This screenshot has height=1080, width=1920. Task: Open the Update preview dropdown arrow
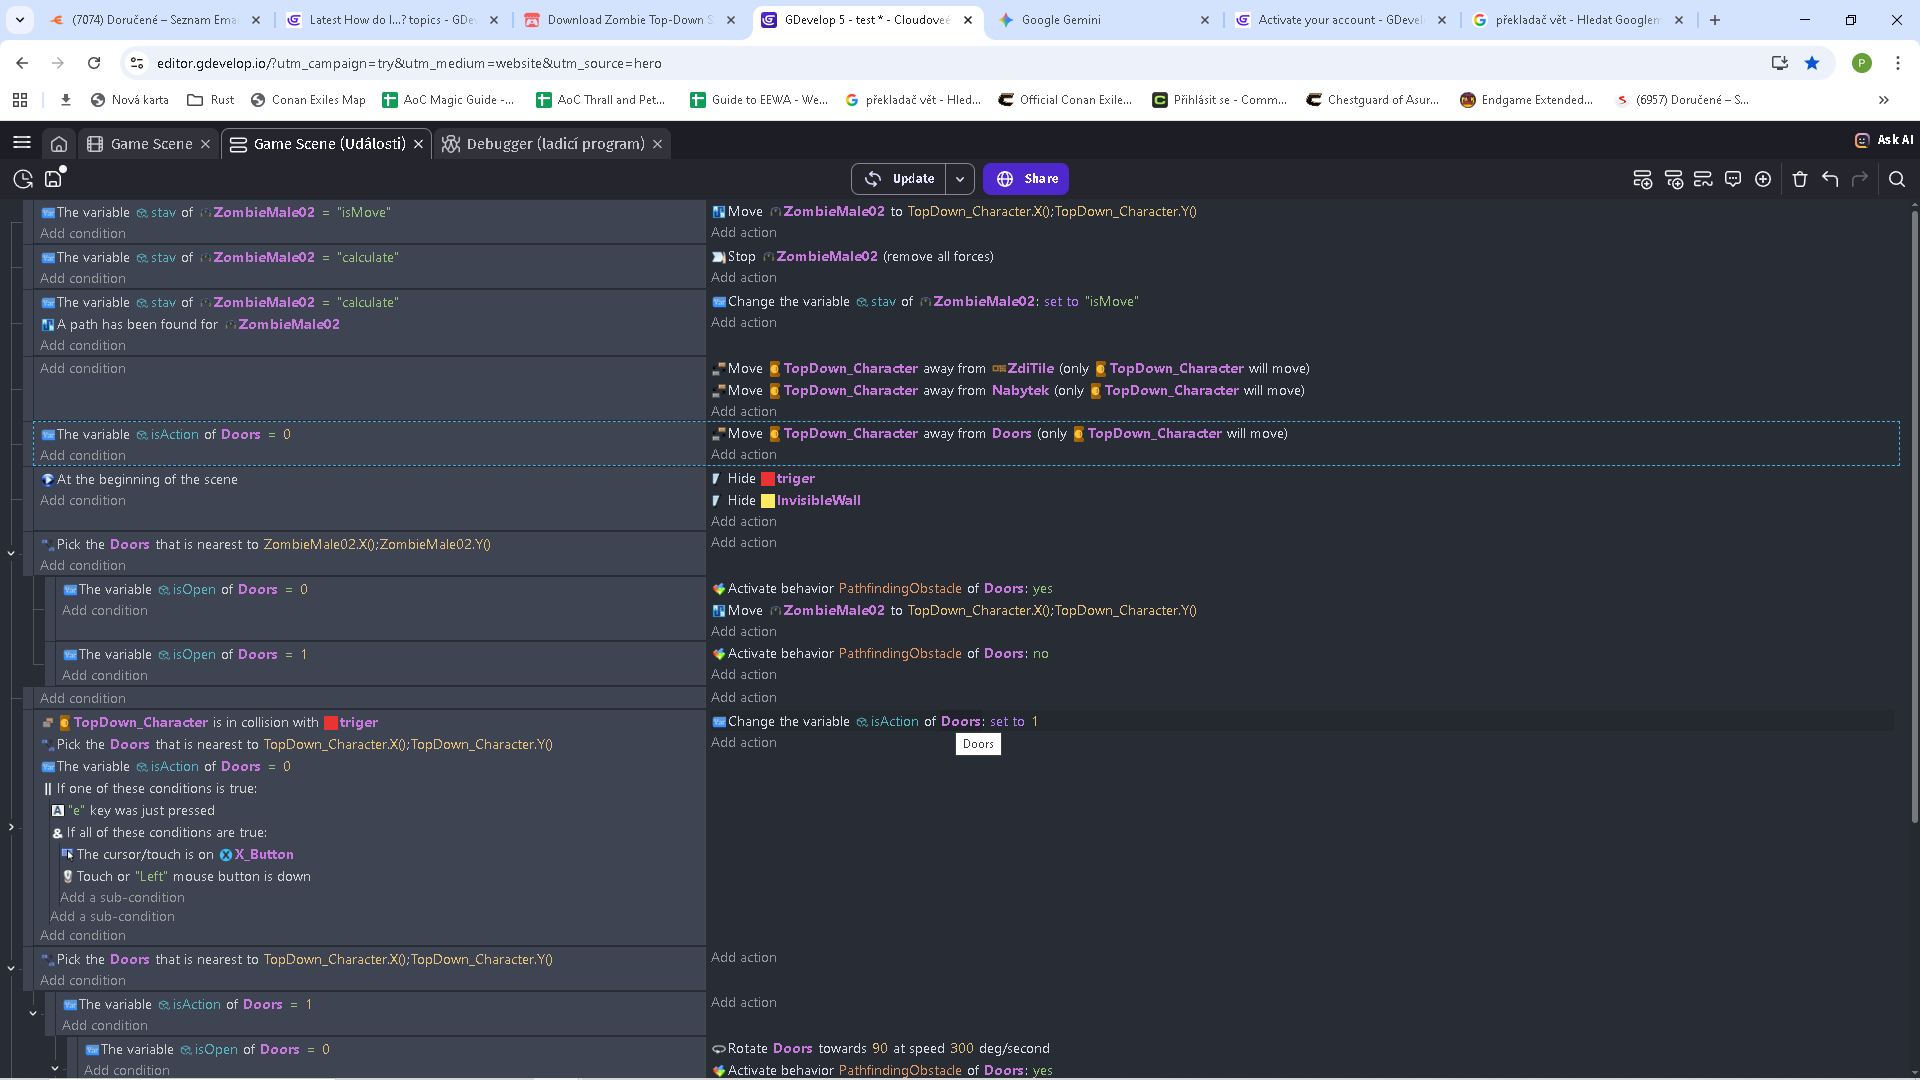pyautogui.click(x=960, y=179)
